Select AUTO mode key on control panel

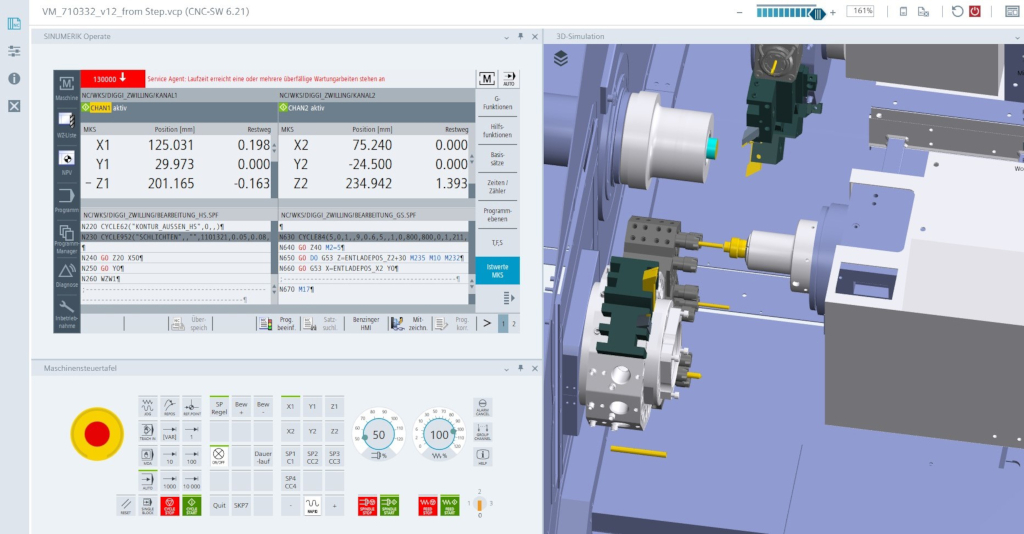(x=148, y=481)
